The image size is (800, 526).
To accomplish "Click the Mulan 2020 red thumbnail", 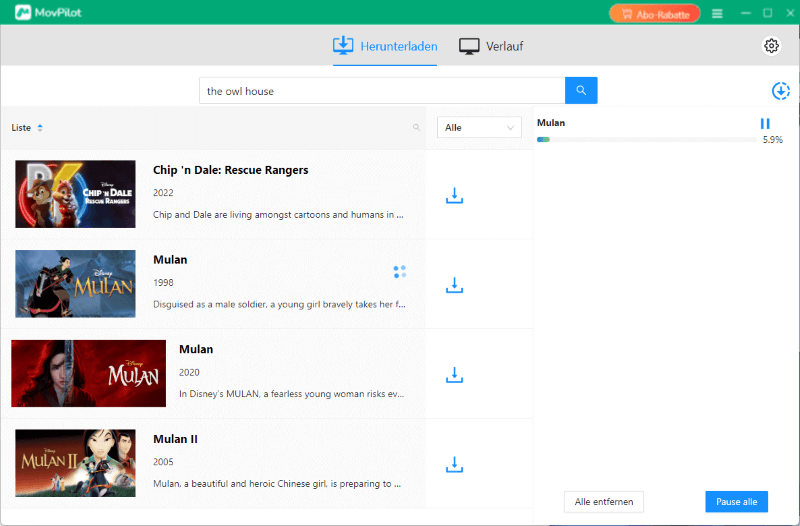I will [x=89, y=373].
